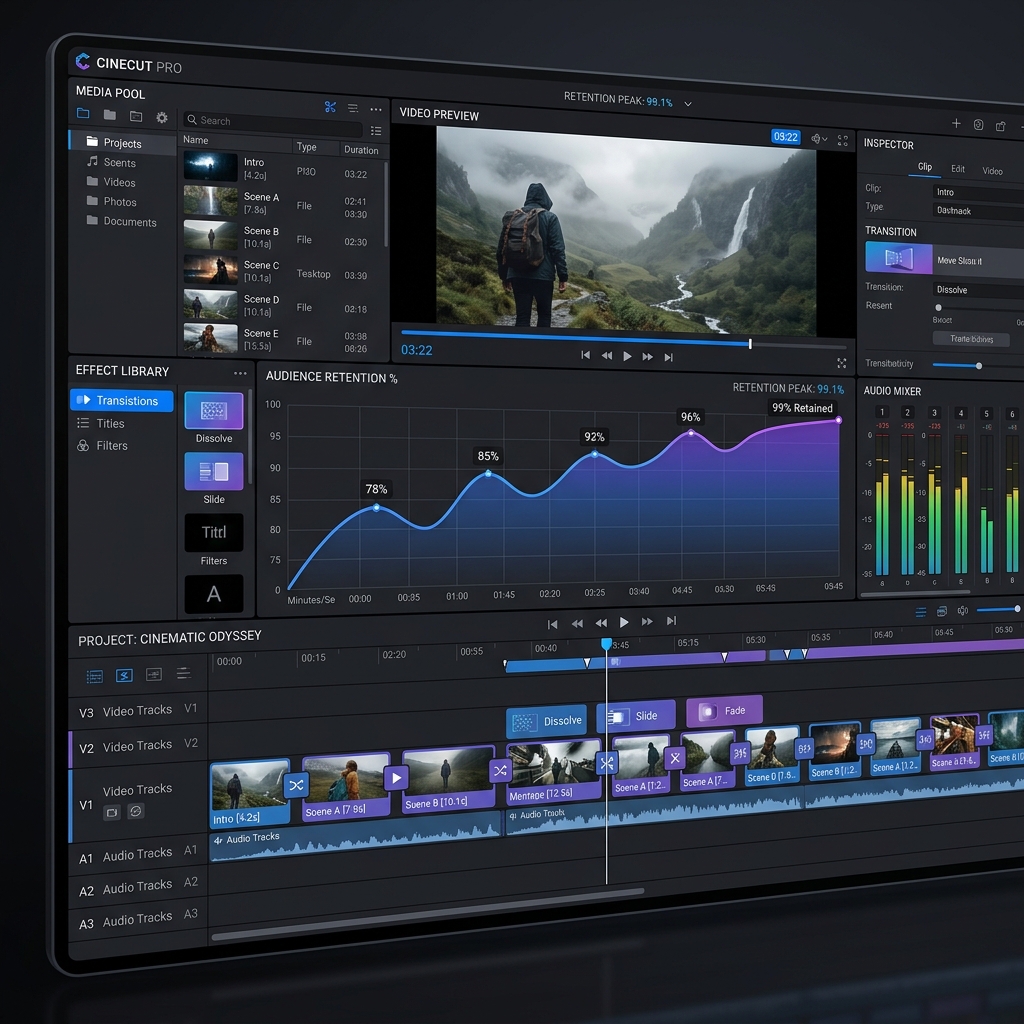This screenshot has width=1024, height=1024.
Task: Choose the Dissolve effect thumbnail
Action: click(x=214, y=410)
